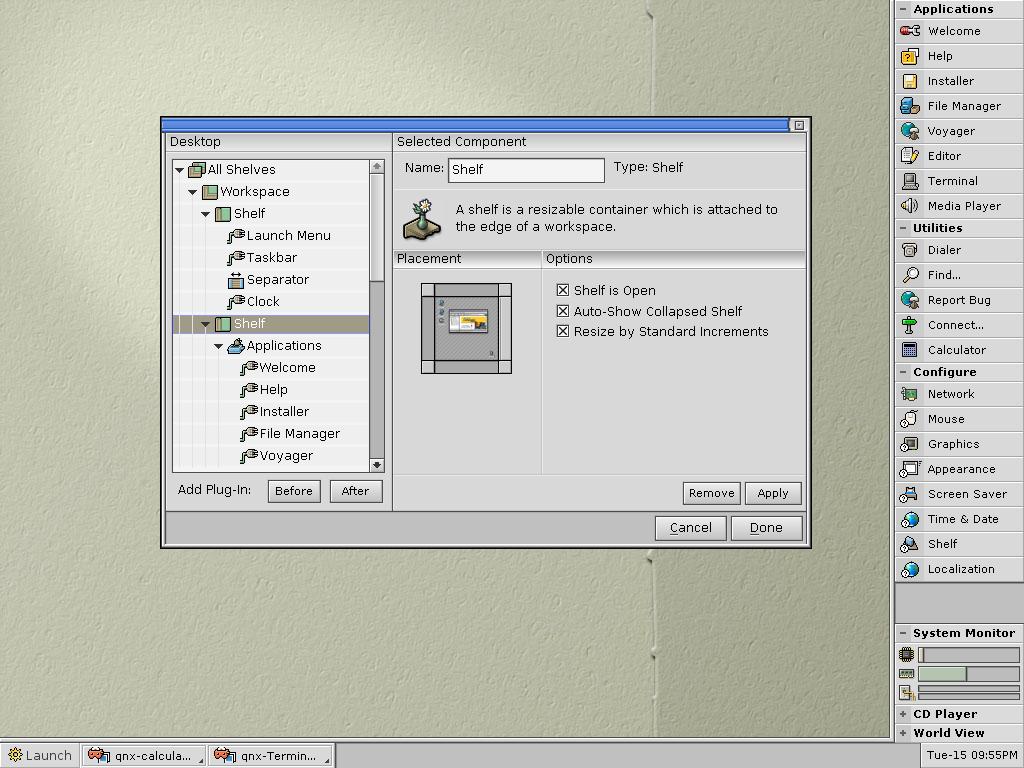Collapse the Applications tree node
The height and width of the screenshot is (768, 1024).
pos(219,346)
